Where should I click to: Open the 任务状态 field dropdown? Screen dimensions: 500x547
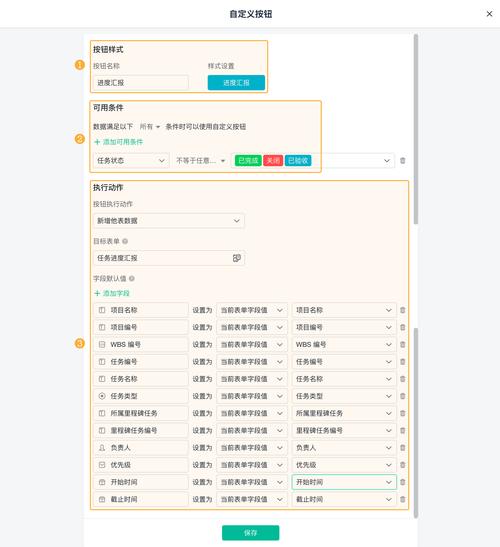[131, 160]
